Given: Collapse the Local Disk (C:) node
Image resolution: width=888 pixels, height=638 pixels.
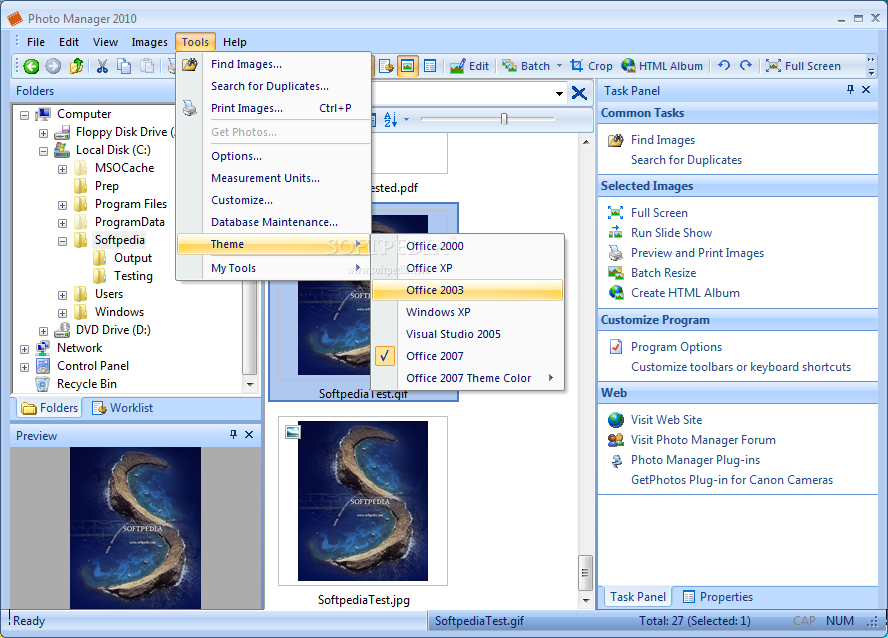Looking at the screenshot, I should [x=43, y=151].
